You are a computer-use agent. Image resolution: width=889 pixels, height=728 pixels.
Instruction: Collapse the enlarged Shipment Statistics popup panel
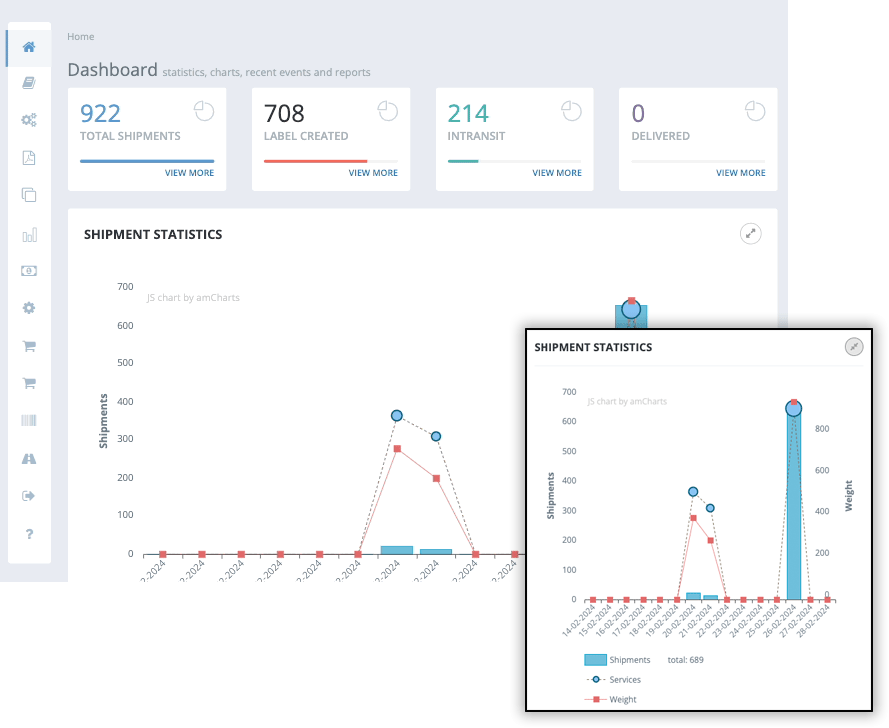click(853, 347)
